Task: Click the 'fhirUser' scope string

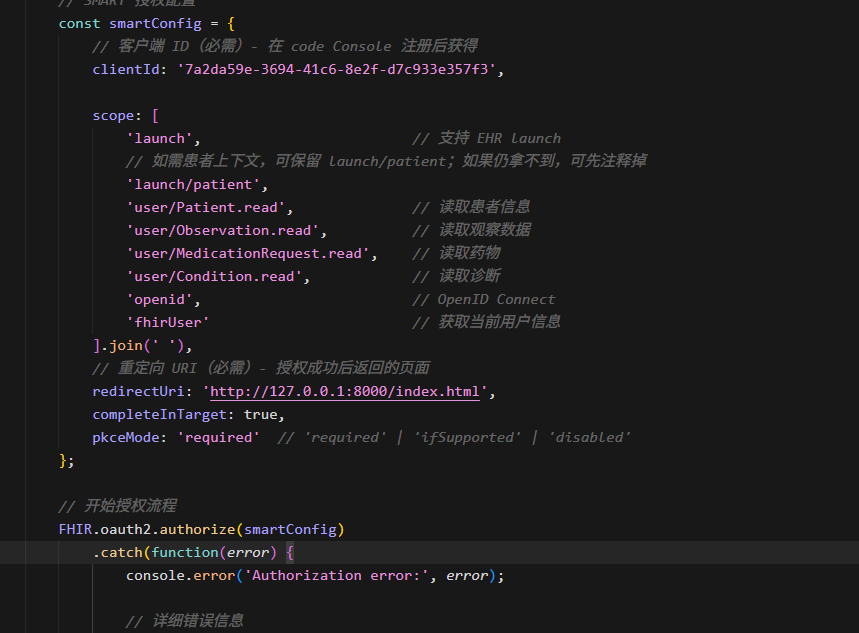Action: click(x=167, y=322)
